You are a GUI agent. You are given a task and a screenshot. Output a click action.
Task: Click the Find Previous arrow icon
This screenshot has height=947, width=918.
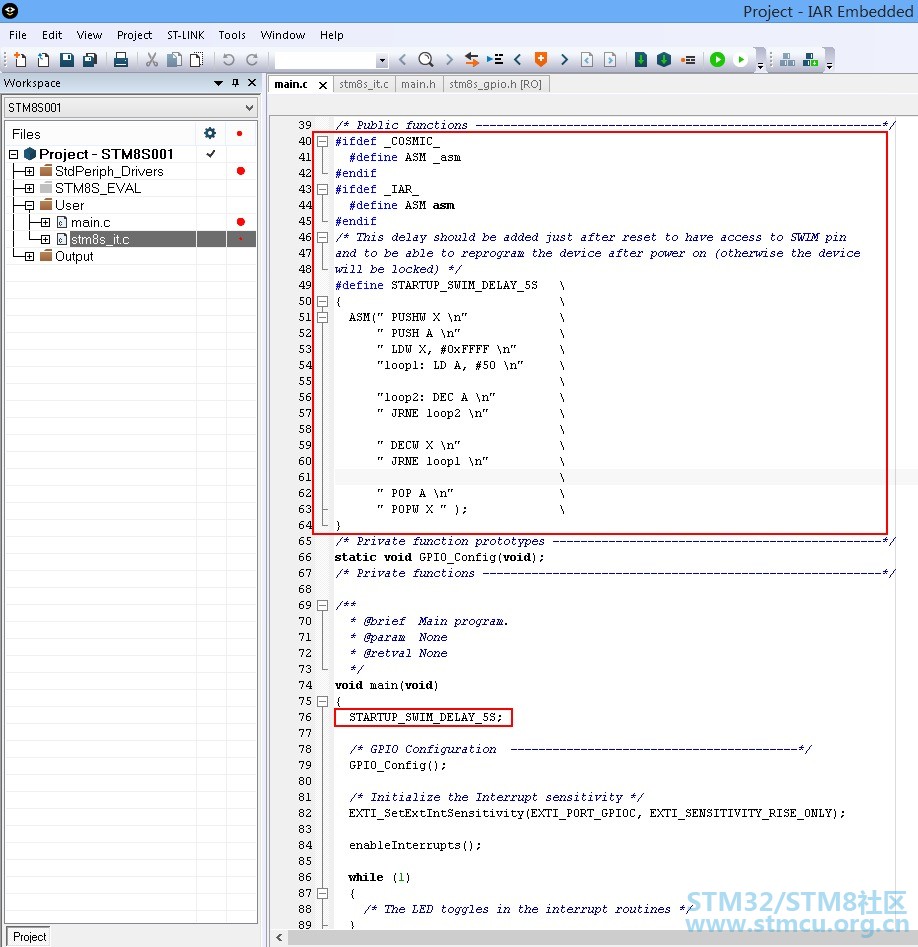tap(403, 59)
